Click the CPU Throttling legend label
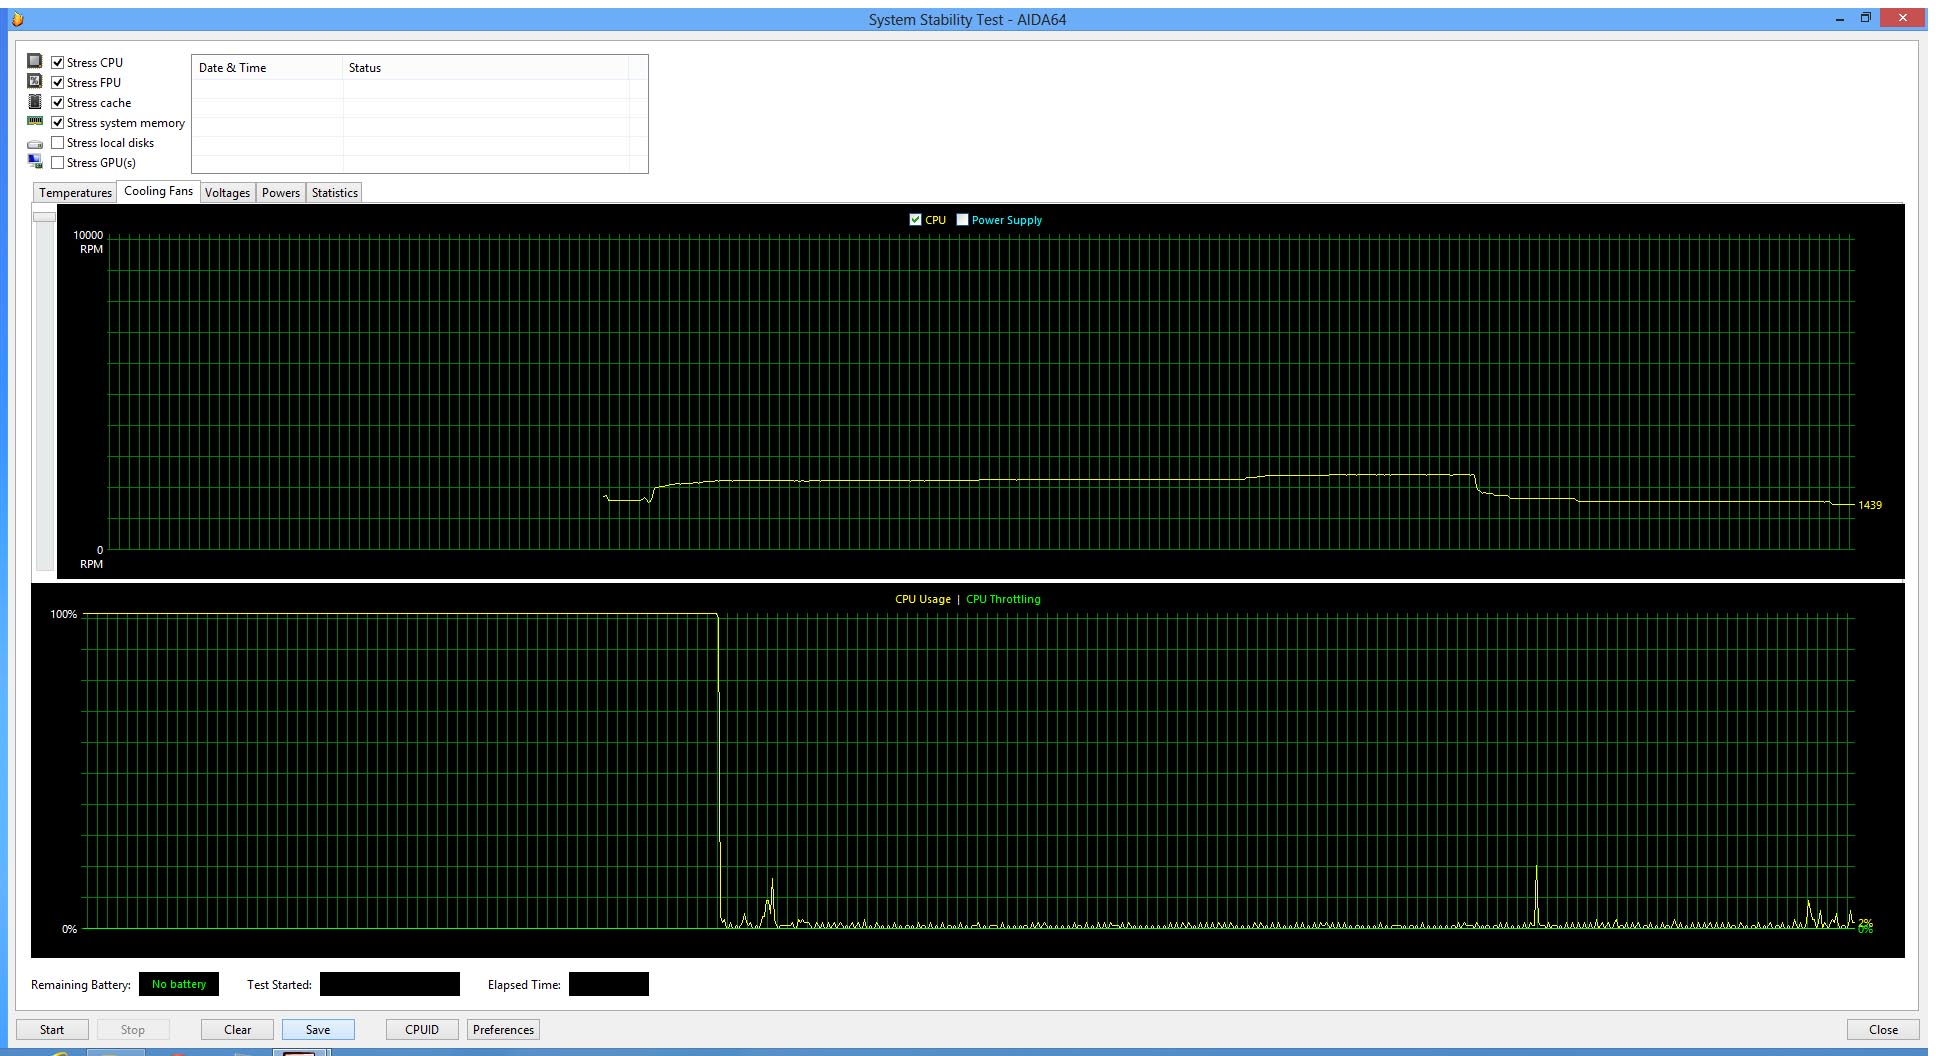Screen dimensions: 1936x1056 (1003, 599)
